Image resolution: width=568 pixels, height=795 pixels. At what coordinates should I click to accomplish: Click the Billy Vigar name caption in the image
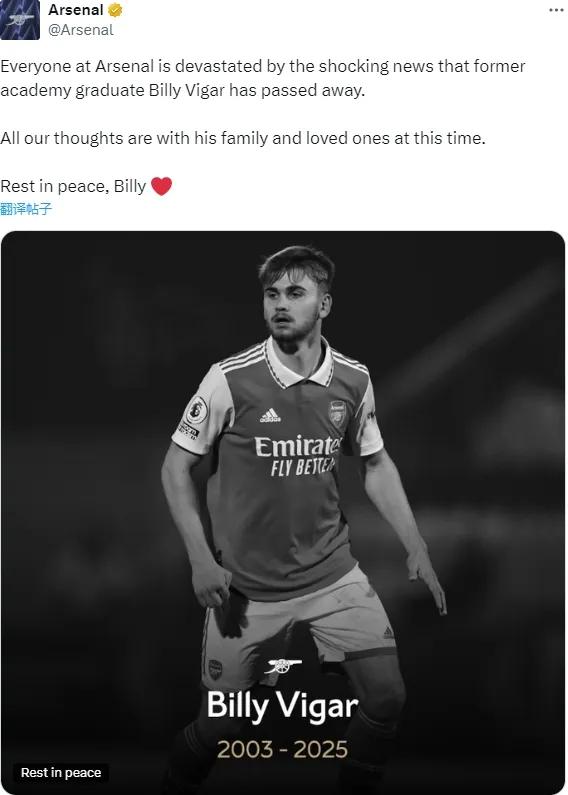[x=282, y=706]
